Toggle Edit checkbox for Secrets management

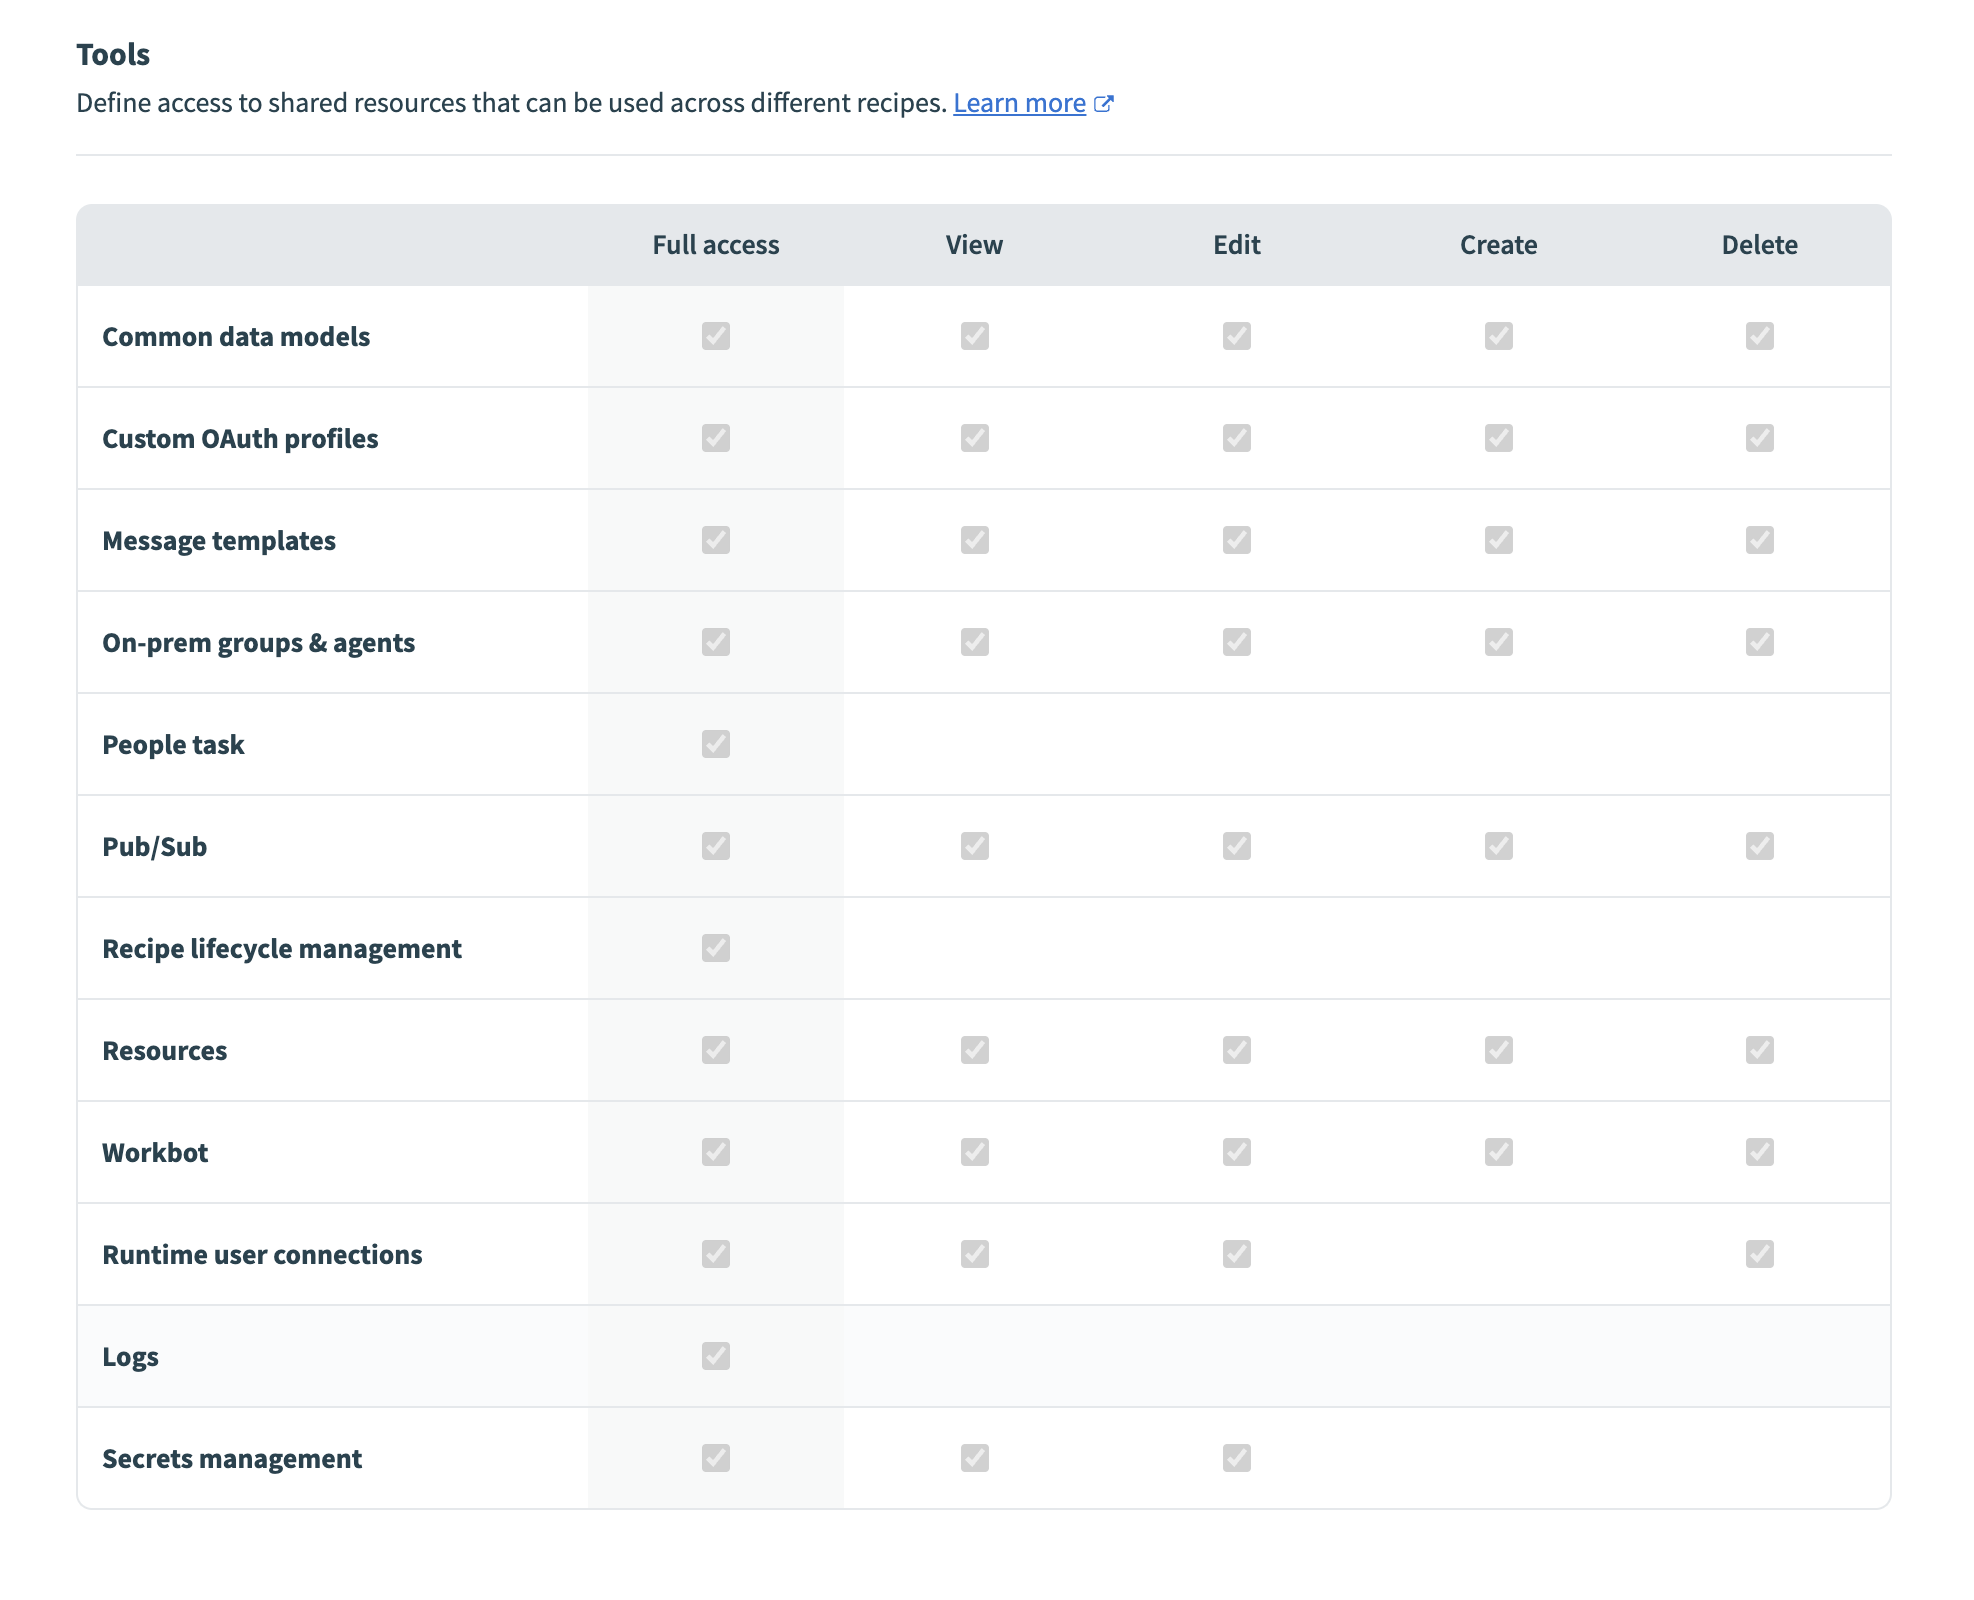click(1236, 1458)
